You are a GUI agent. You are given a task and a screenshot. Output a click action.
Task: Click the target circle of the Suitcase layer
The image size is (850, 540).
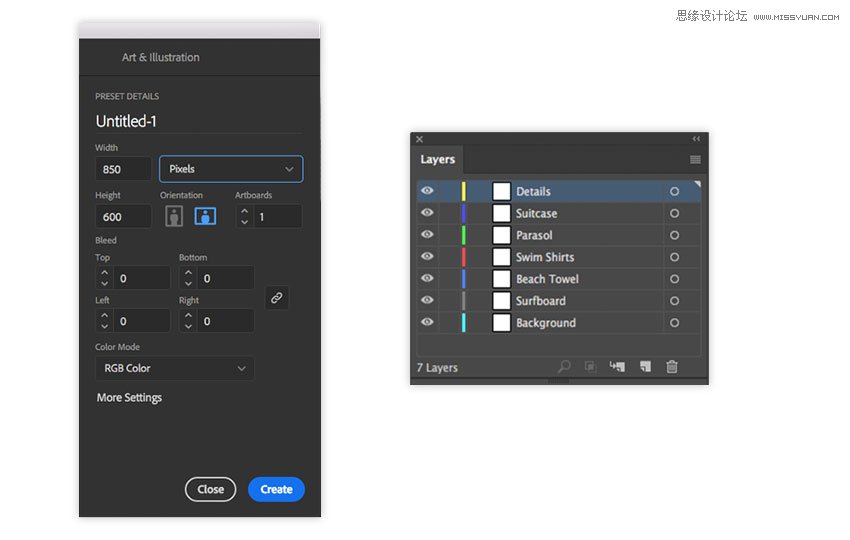pos(674,213)
